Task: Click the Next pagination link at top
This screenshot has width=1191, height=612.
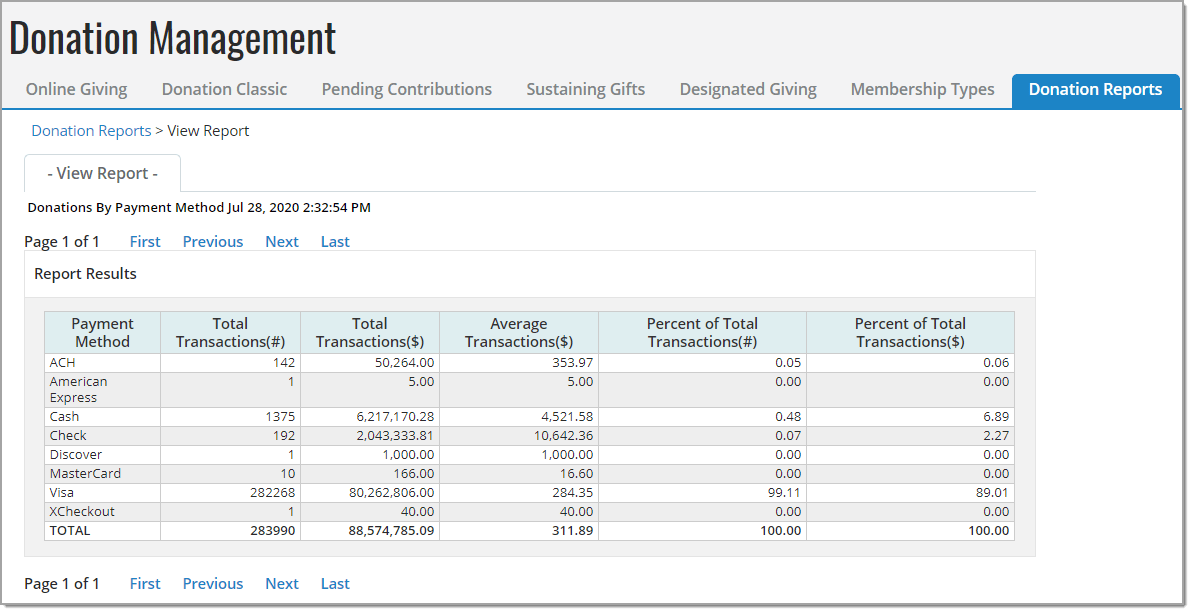Action: 281,241
